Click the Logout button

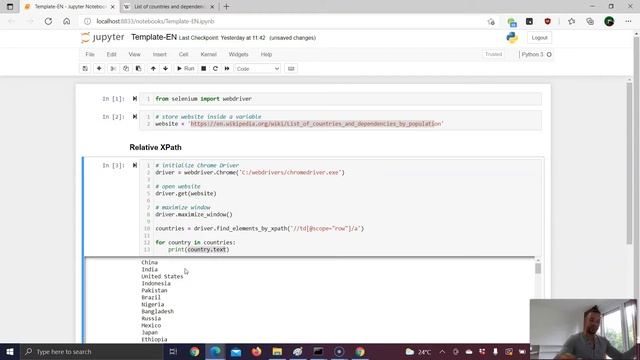coord(539,38)
